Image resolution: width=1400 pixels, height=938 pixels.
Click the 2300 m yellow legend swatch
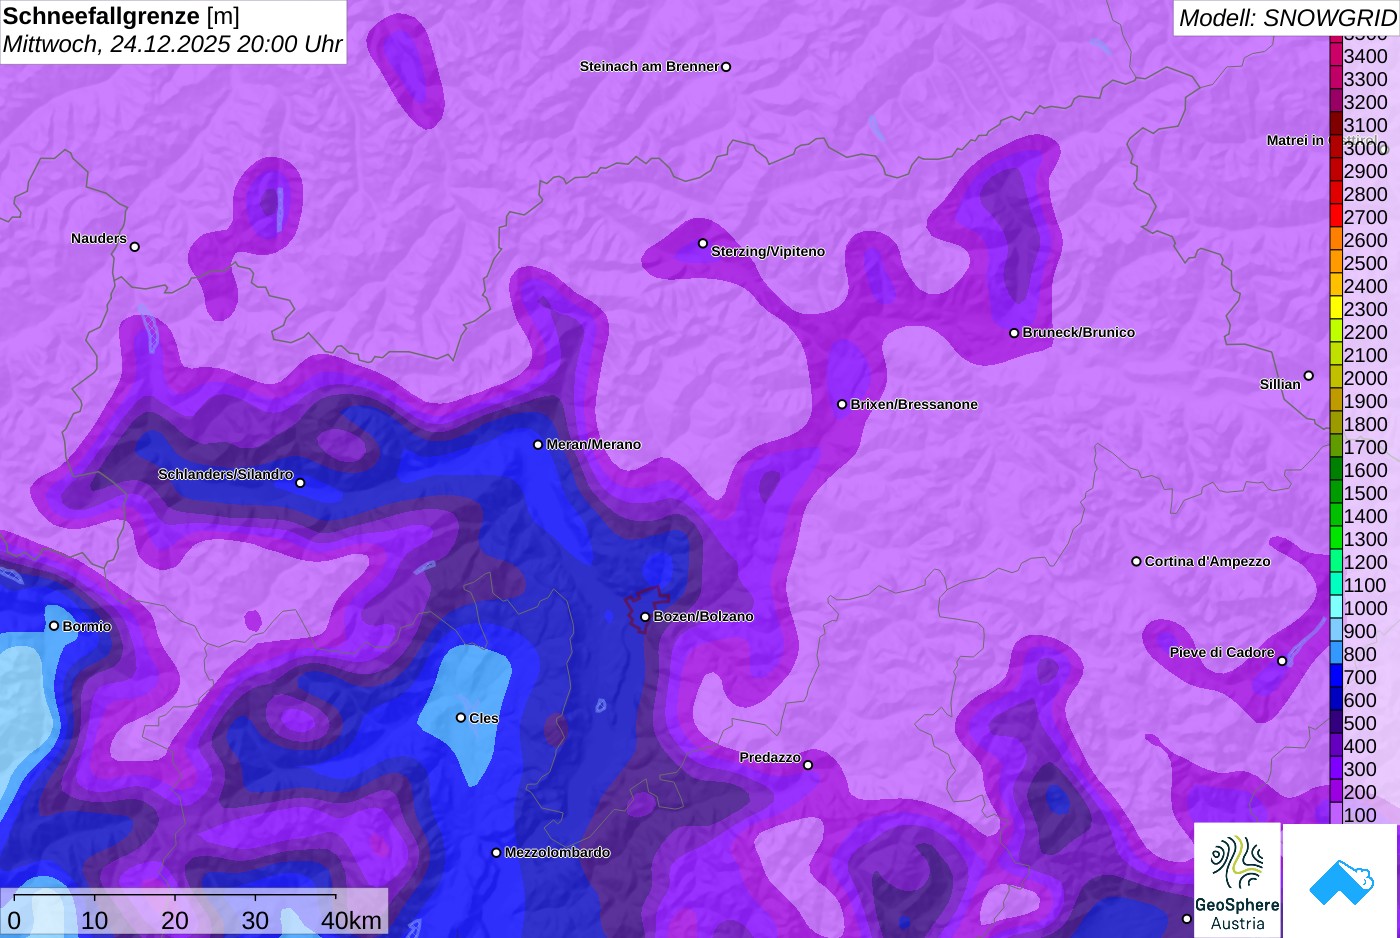[x=1336, y=308]
